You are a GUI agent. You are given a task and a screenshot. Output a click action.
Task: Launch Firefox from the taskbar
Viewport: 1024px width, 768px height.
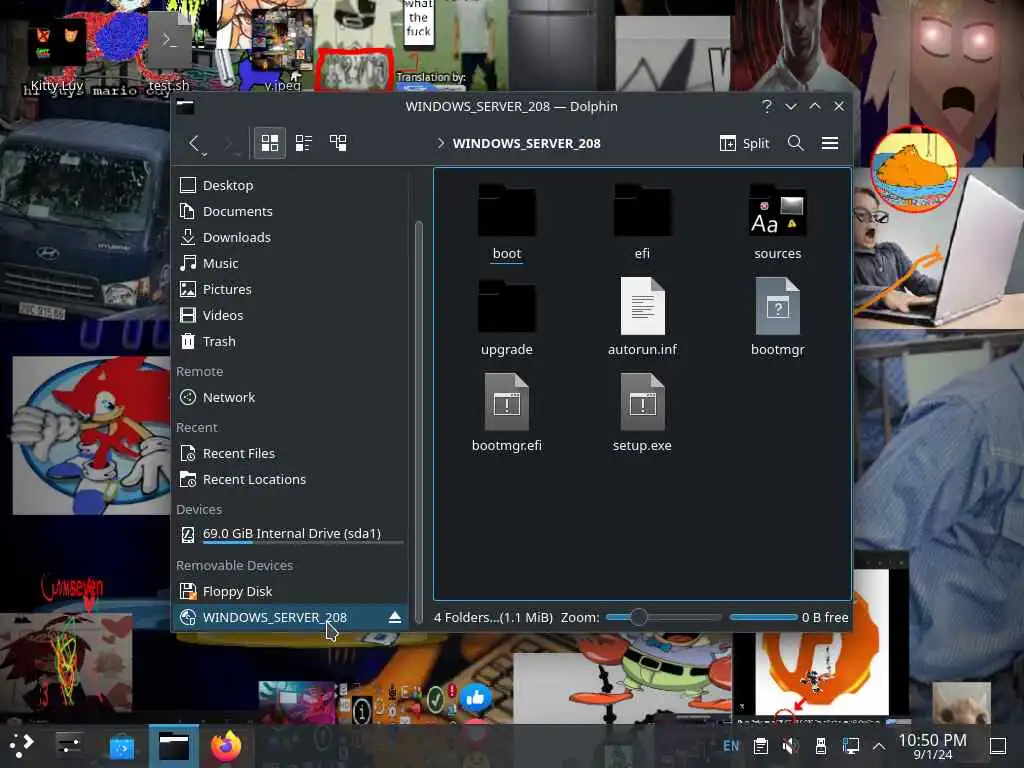(226, 746)
